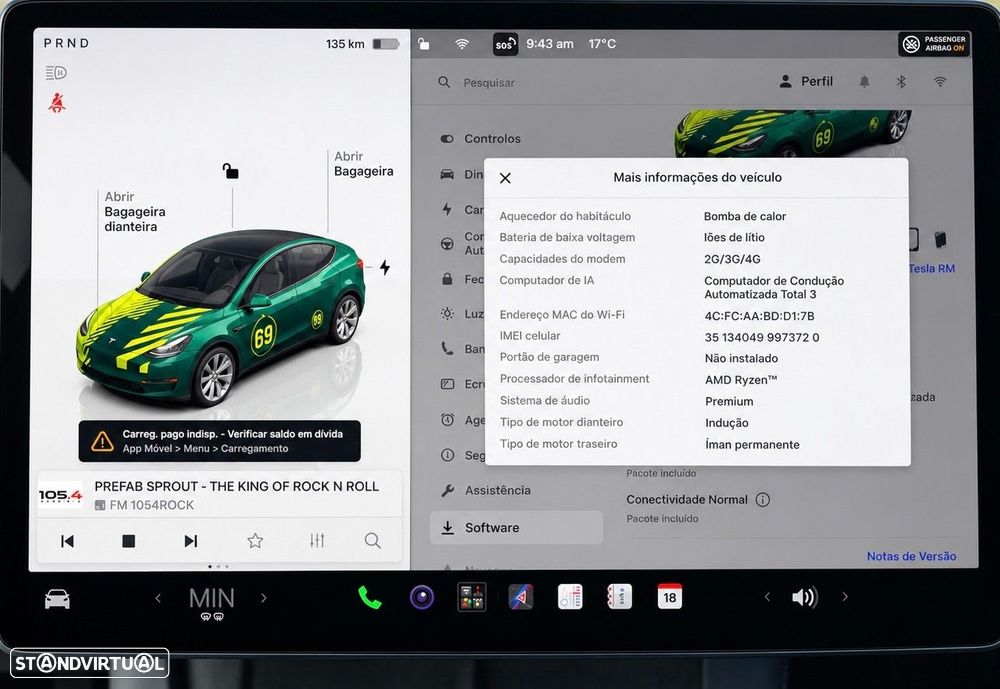Tap the Bluetooth icon in settings header

(x=901, y=82)
